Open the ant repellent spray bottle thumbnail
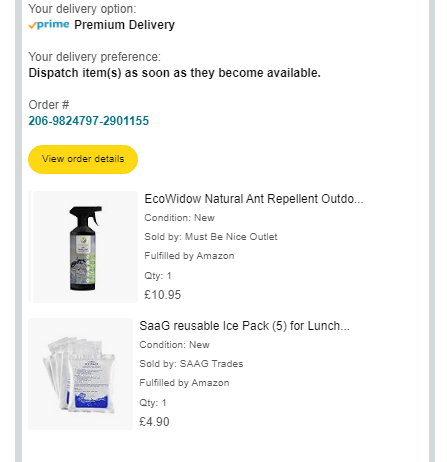 click(85, 247)
